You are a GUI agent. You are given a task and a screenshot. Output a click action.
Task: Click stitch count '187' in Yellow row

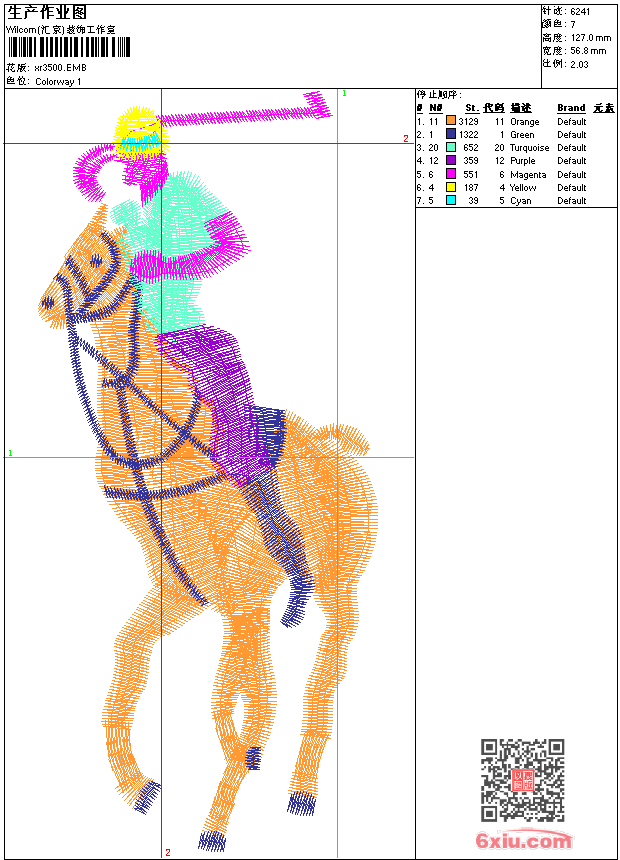point(471,188)
